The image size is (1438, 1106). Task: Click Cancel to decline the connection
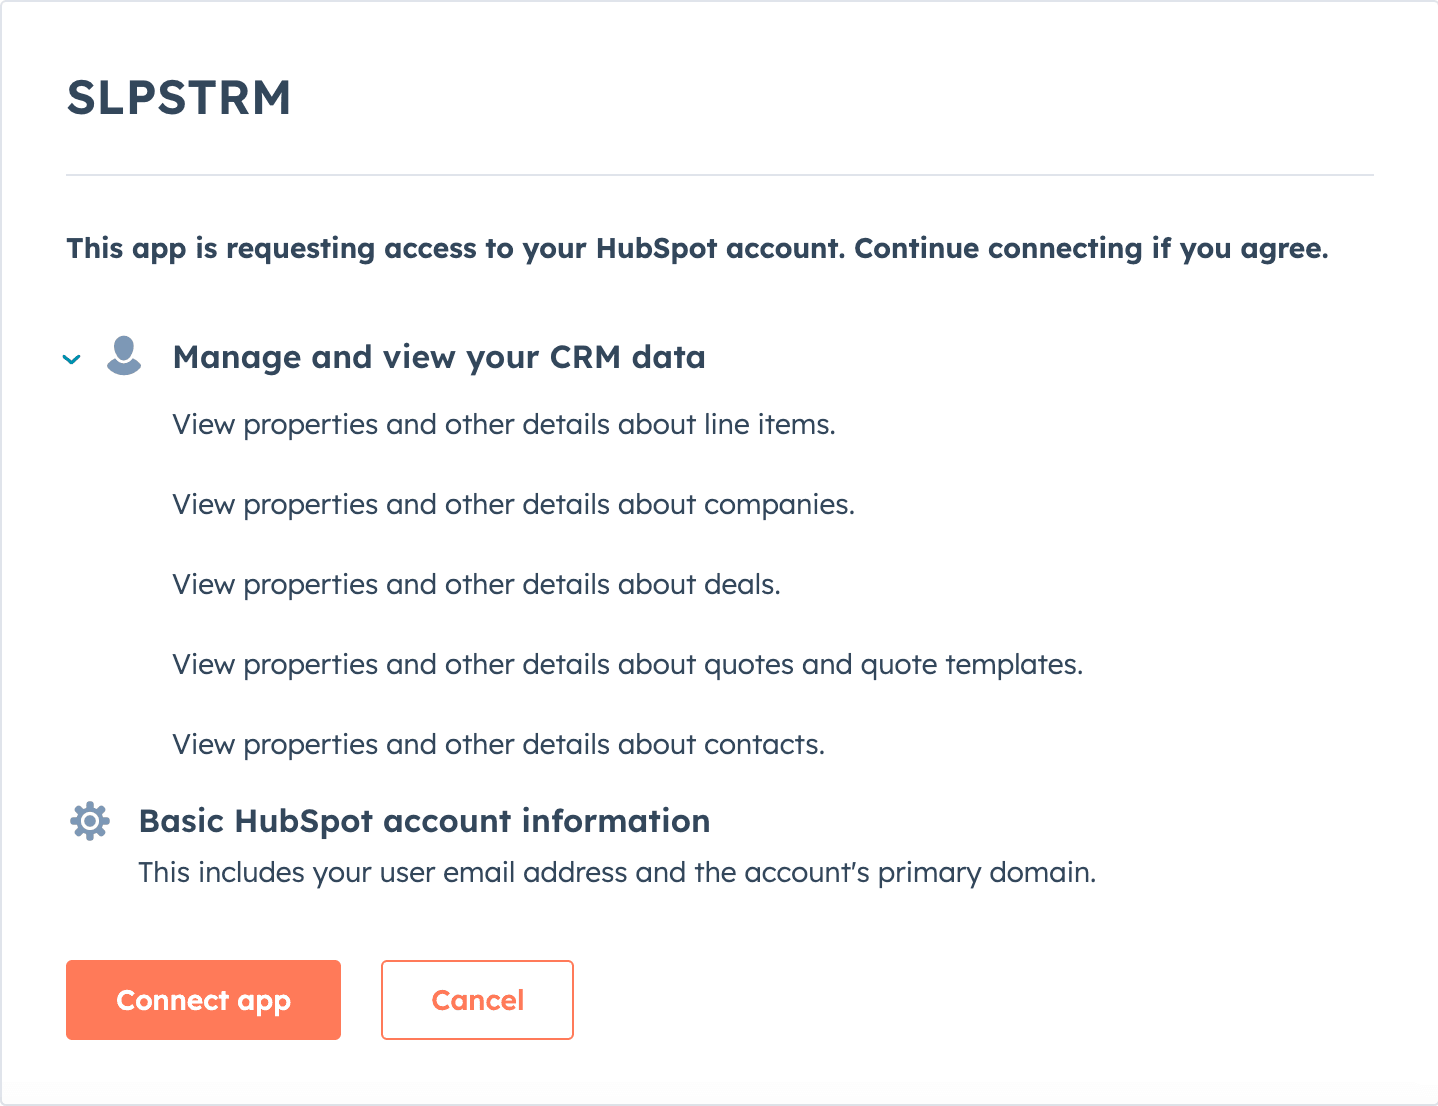[x=477, y=999]
